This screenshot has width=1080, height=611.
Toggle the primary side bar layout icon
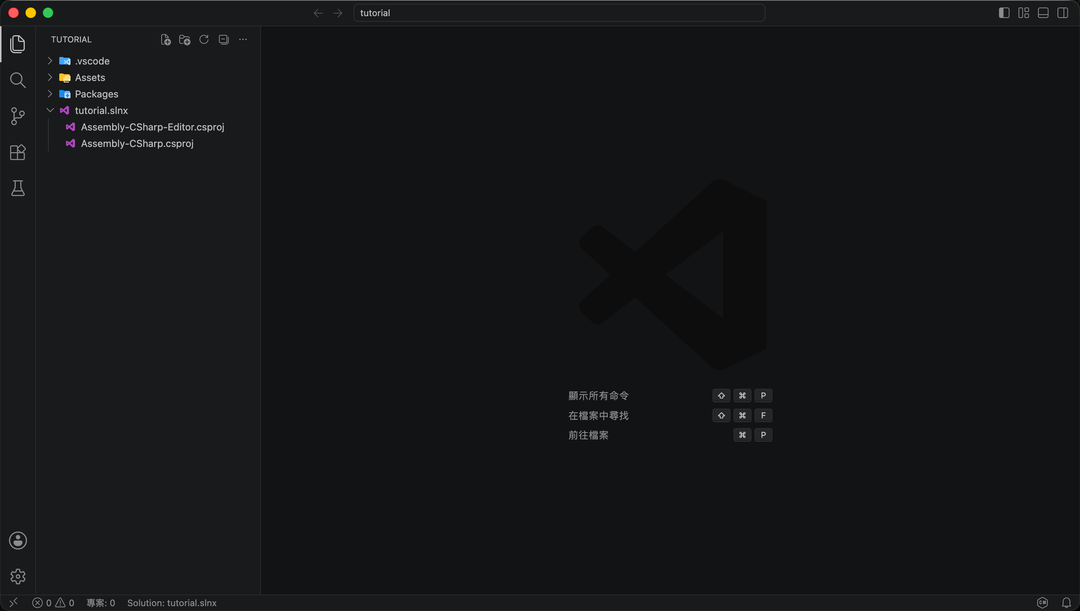1004,13
